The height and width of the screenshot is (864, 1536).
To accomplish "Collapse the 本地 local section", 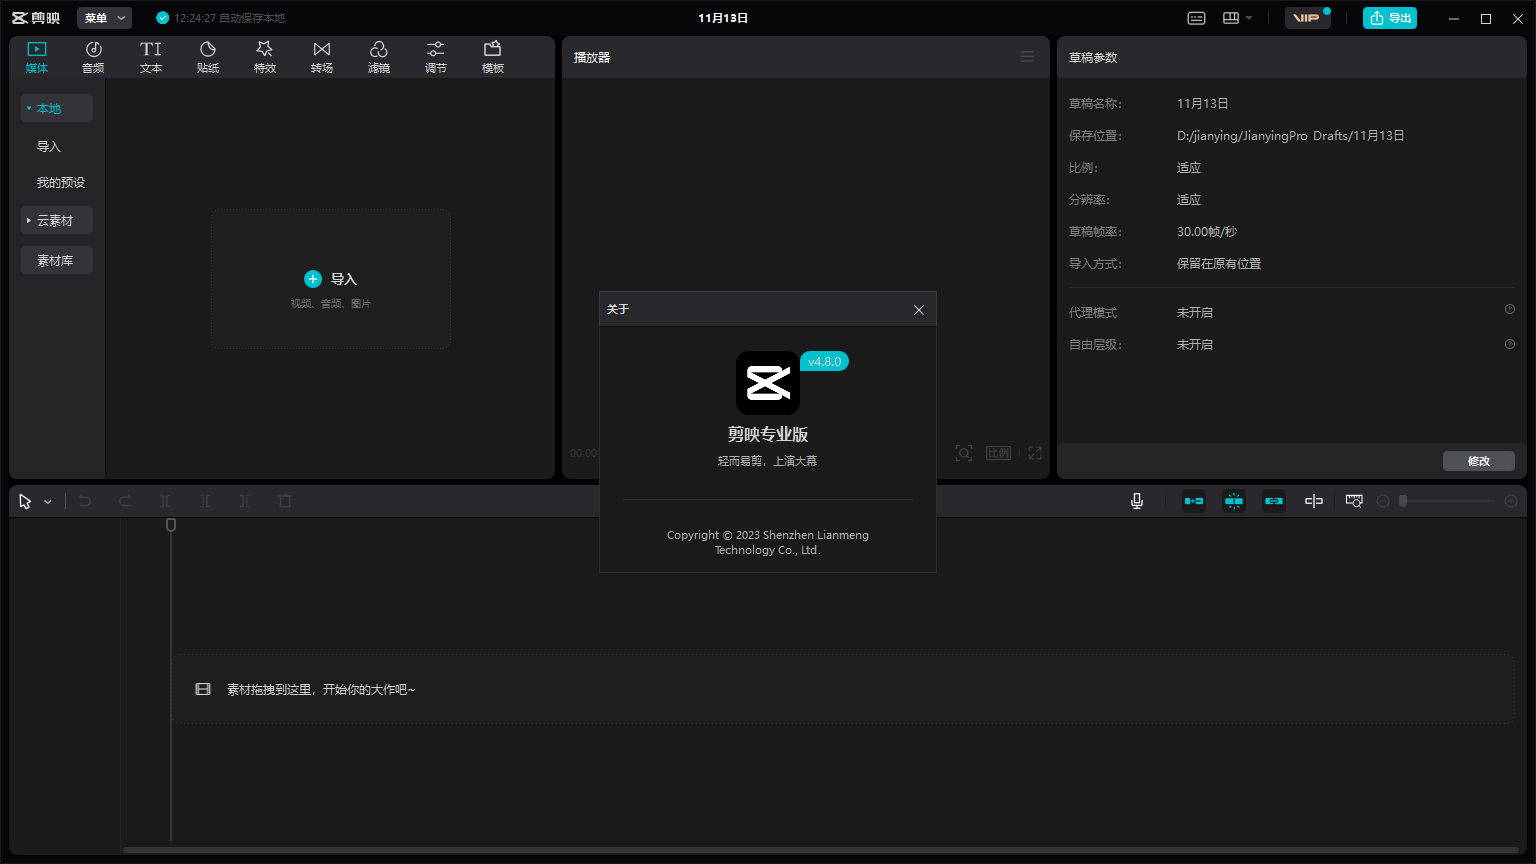I will click(x=57, y=108).
